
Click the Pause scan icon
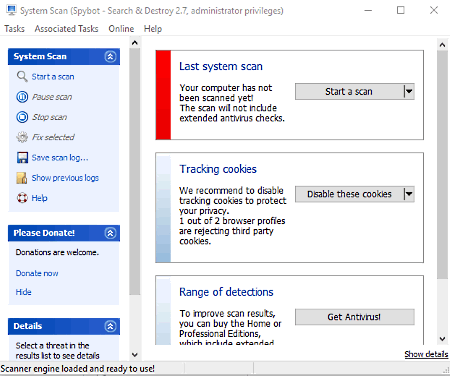22,97
